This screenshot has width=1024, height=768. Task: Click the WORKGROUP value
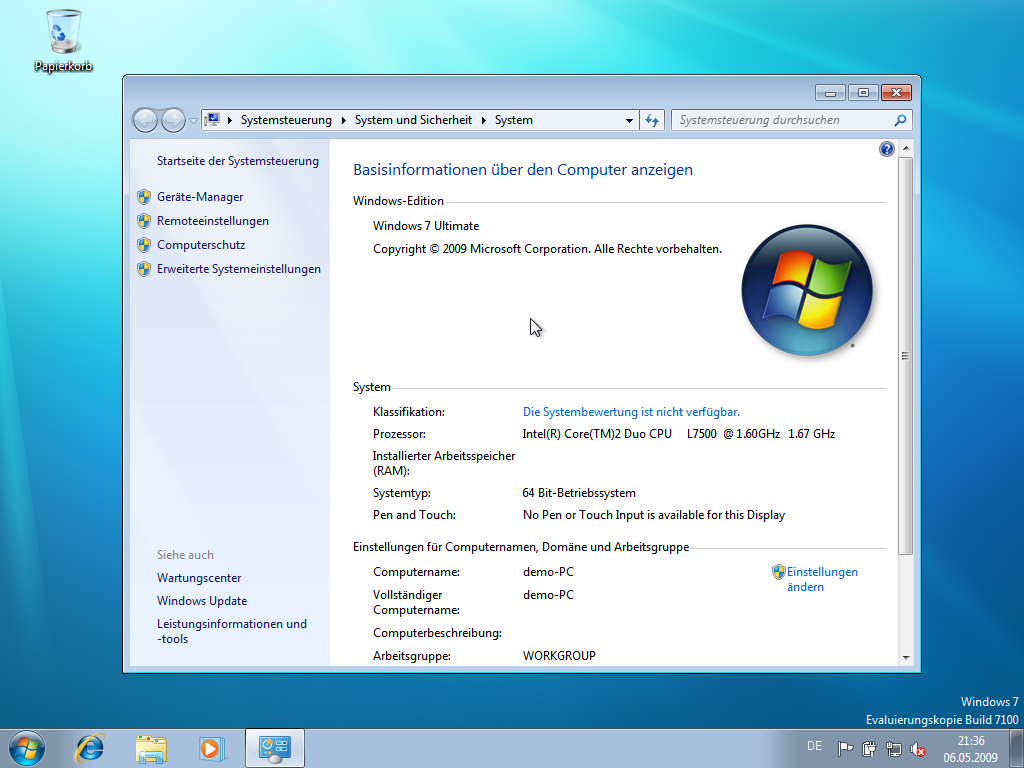pyautogui.click(x=559, y=656)
